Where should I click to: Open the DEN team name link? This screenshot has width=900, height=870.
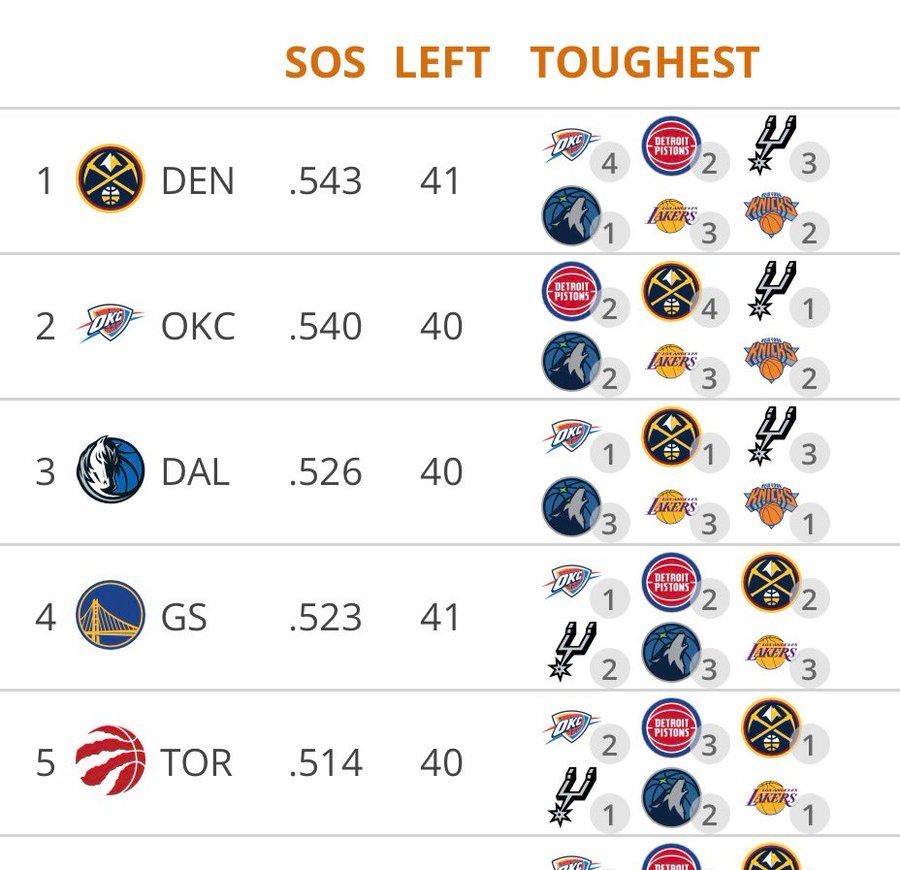click(197, 182)
